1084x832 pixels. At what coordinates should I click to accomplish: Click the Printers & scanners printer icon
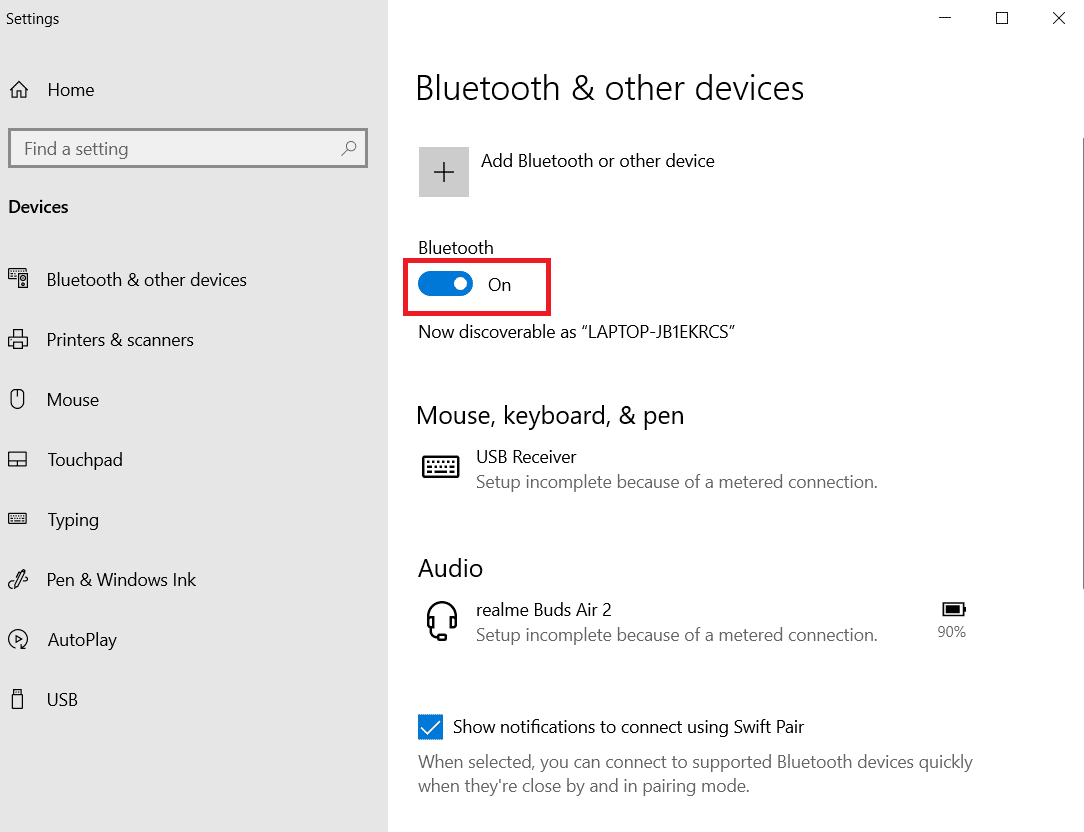click(18, 340)
